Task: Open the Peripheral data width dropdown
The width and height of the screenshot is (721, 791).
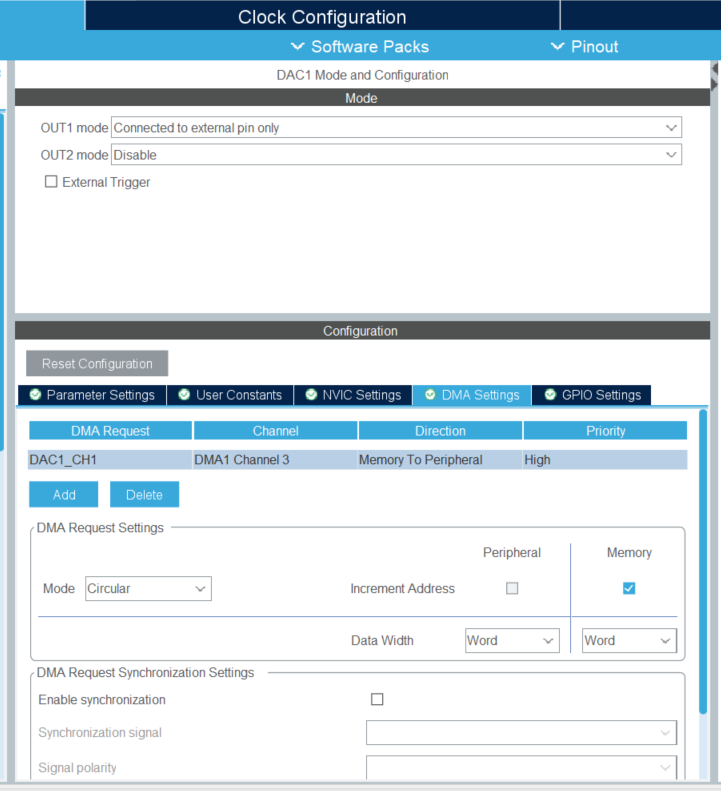Action: click(512, 641)
